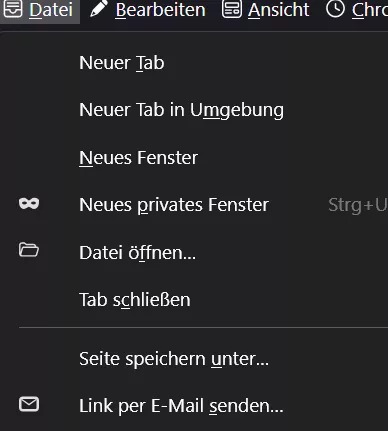
Task: Open the Bearbeiten menu
Action: click(x=160, y=9)
